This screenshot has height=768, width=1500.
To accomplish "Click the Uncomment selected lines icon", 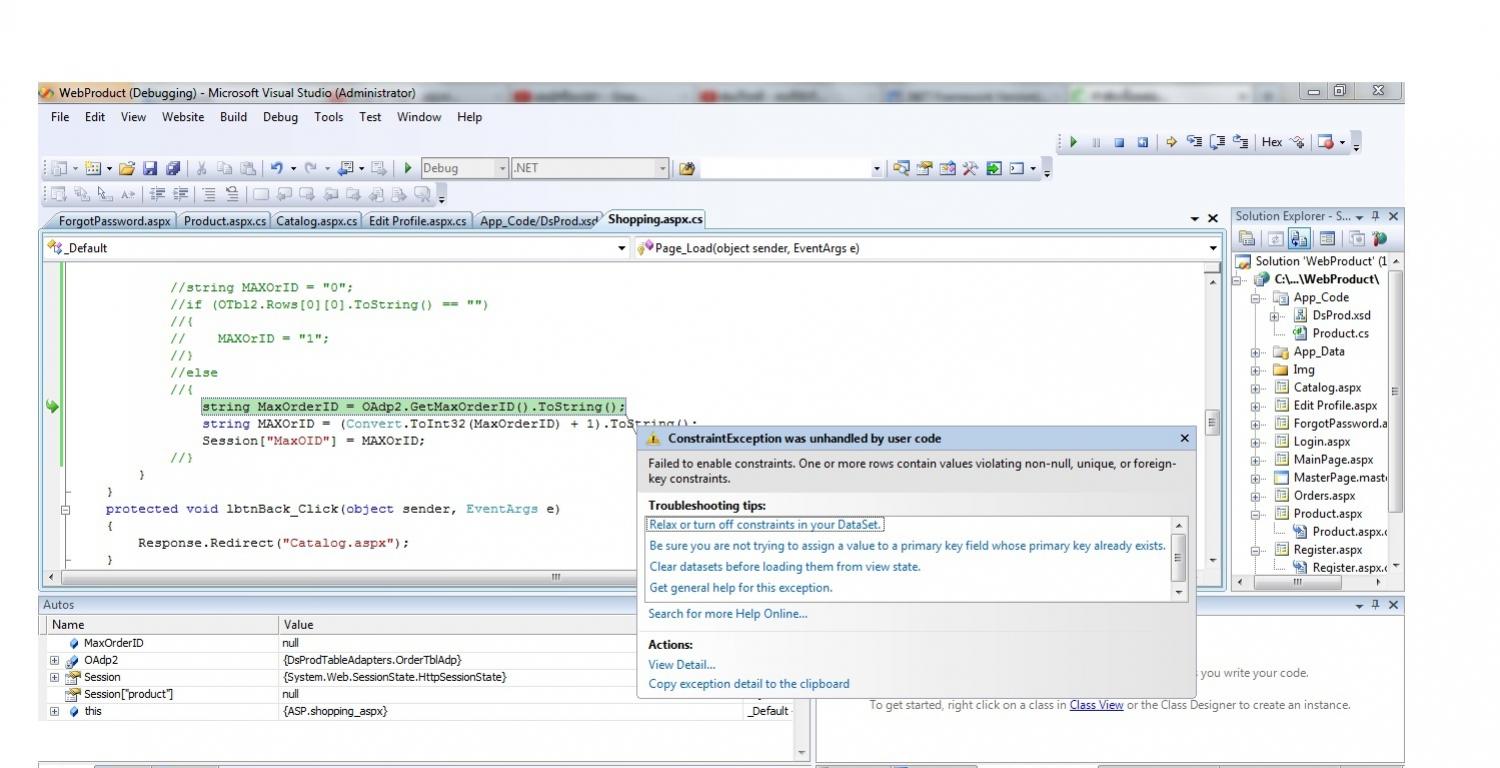I will 232,195.
